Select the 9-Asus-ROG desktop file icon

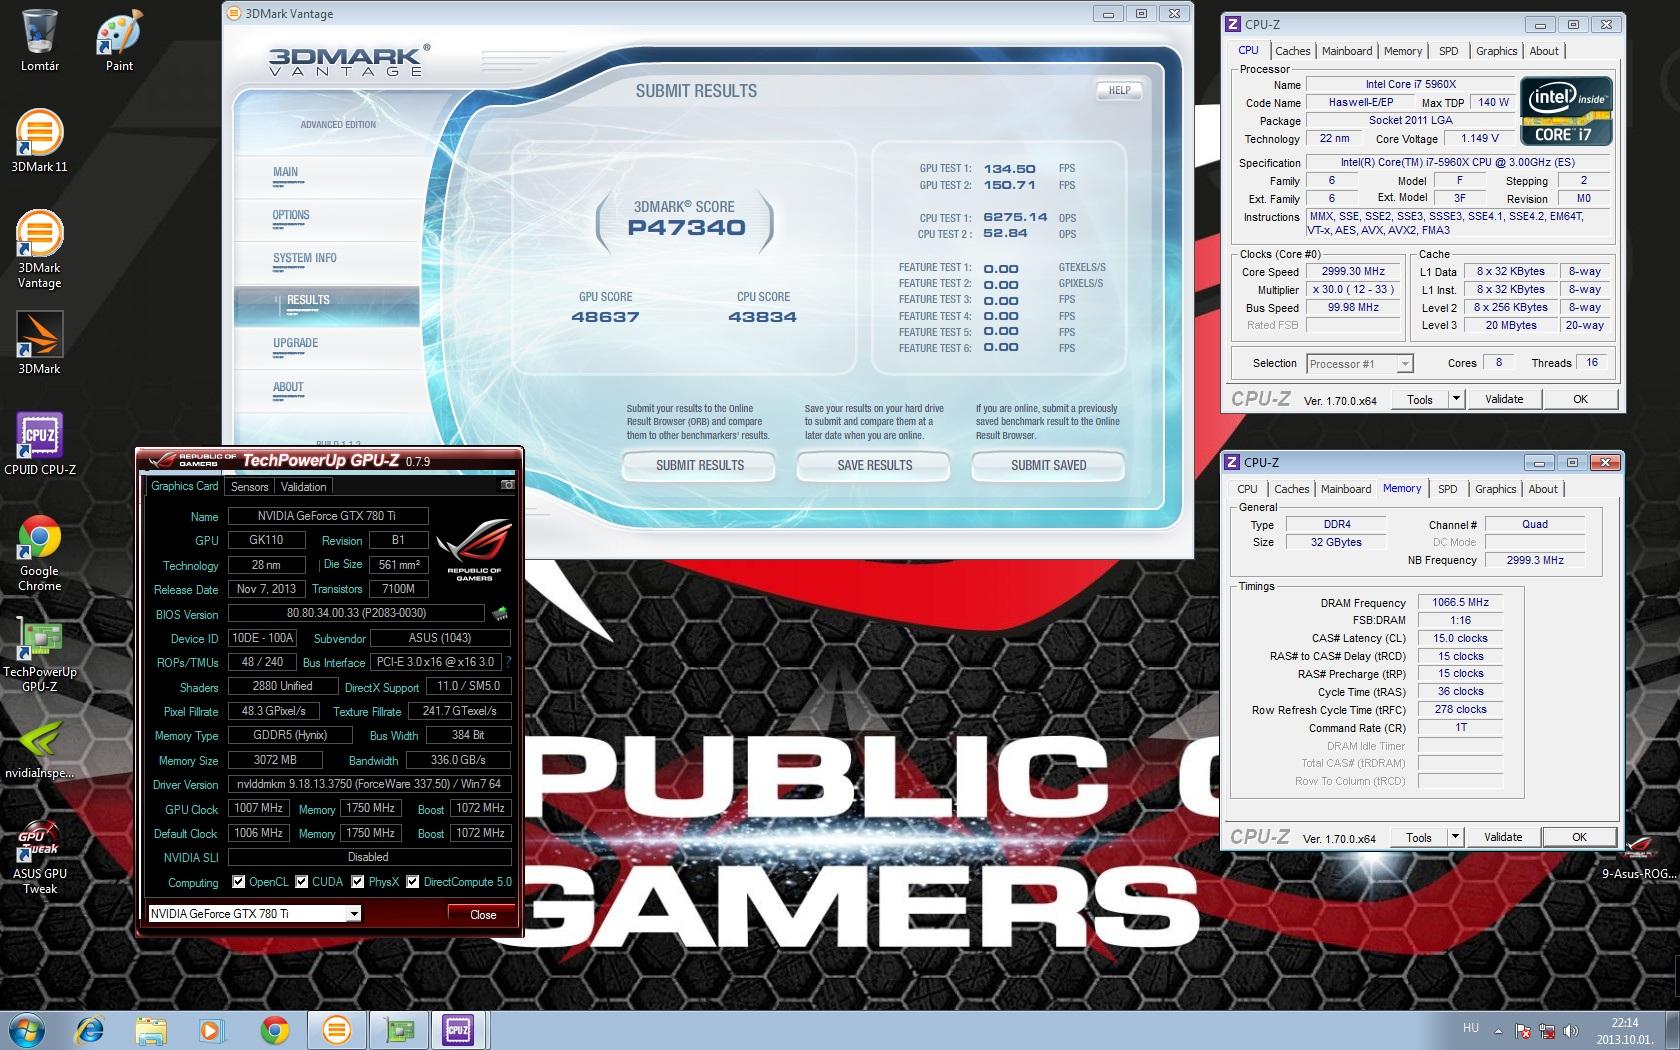click(x=1638, y=858)
